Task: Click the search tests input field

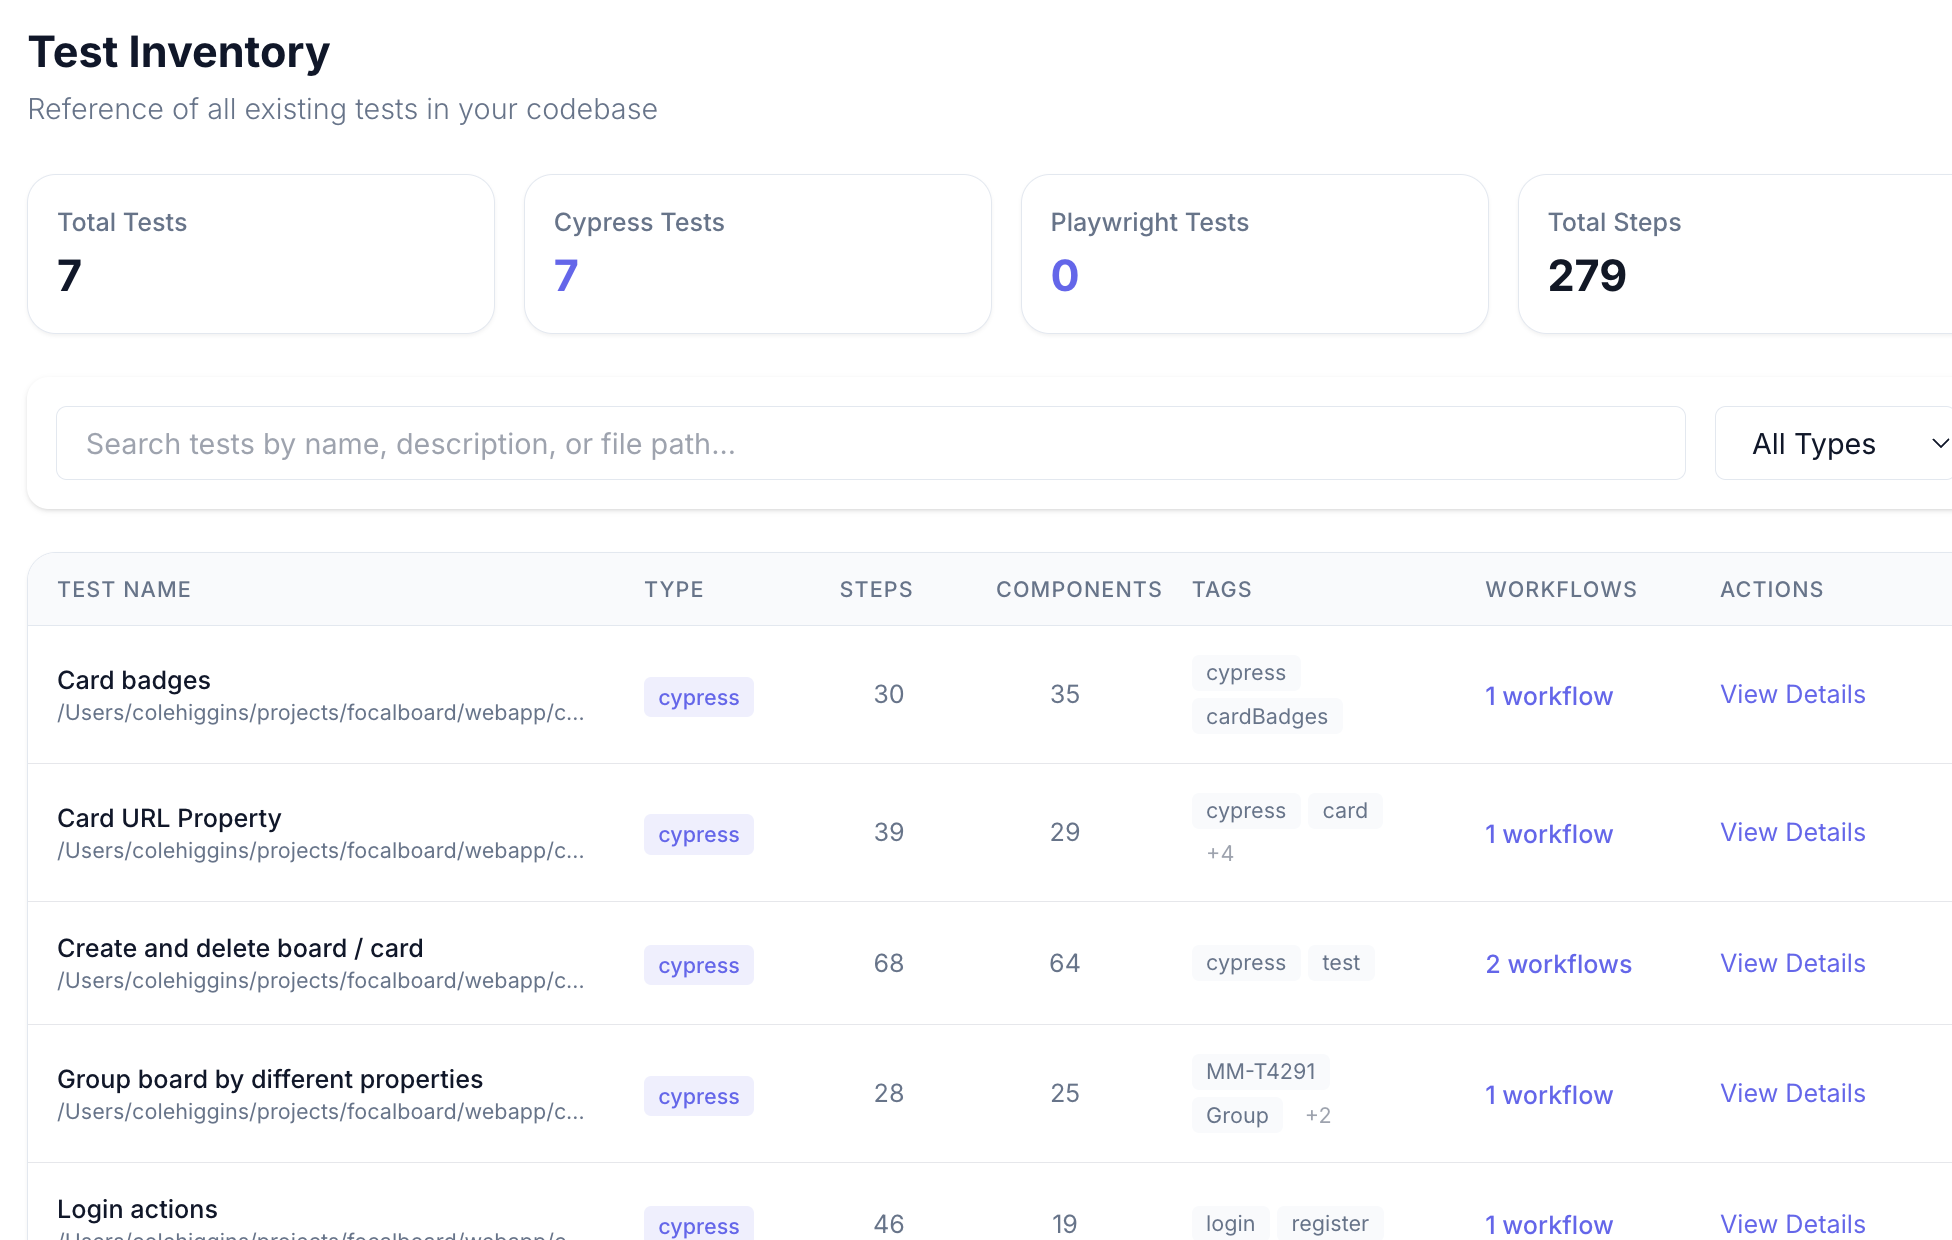Action: (870, 443)
